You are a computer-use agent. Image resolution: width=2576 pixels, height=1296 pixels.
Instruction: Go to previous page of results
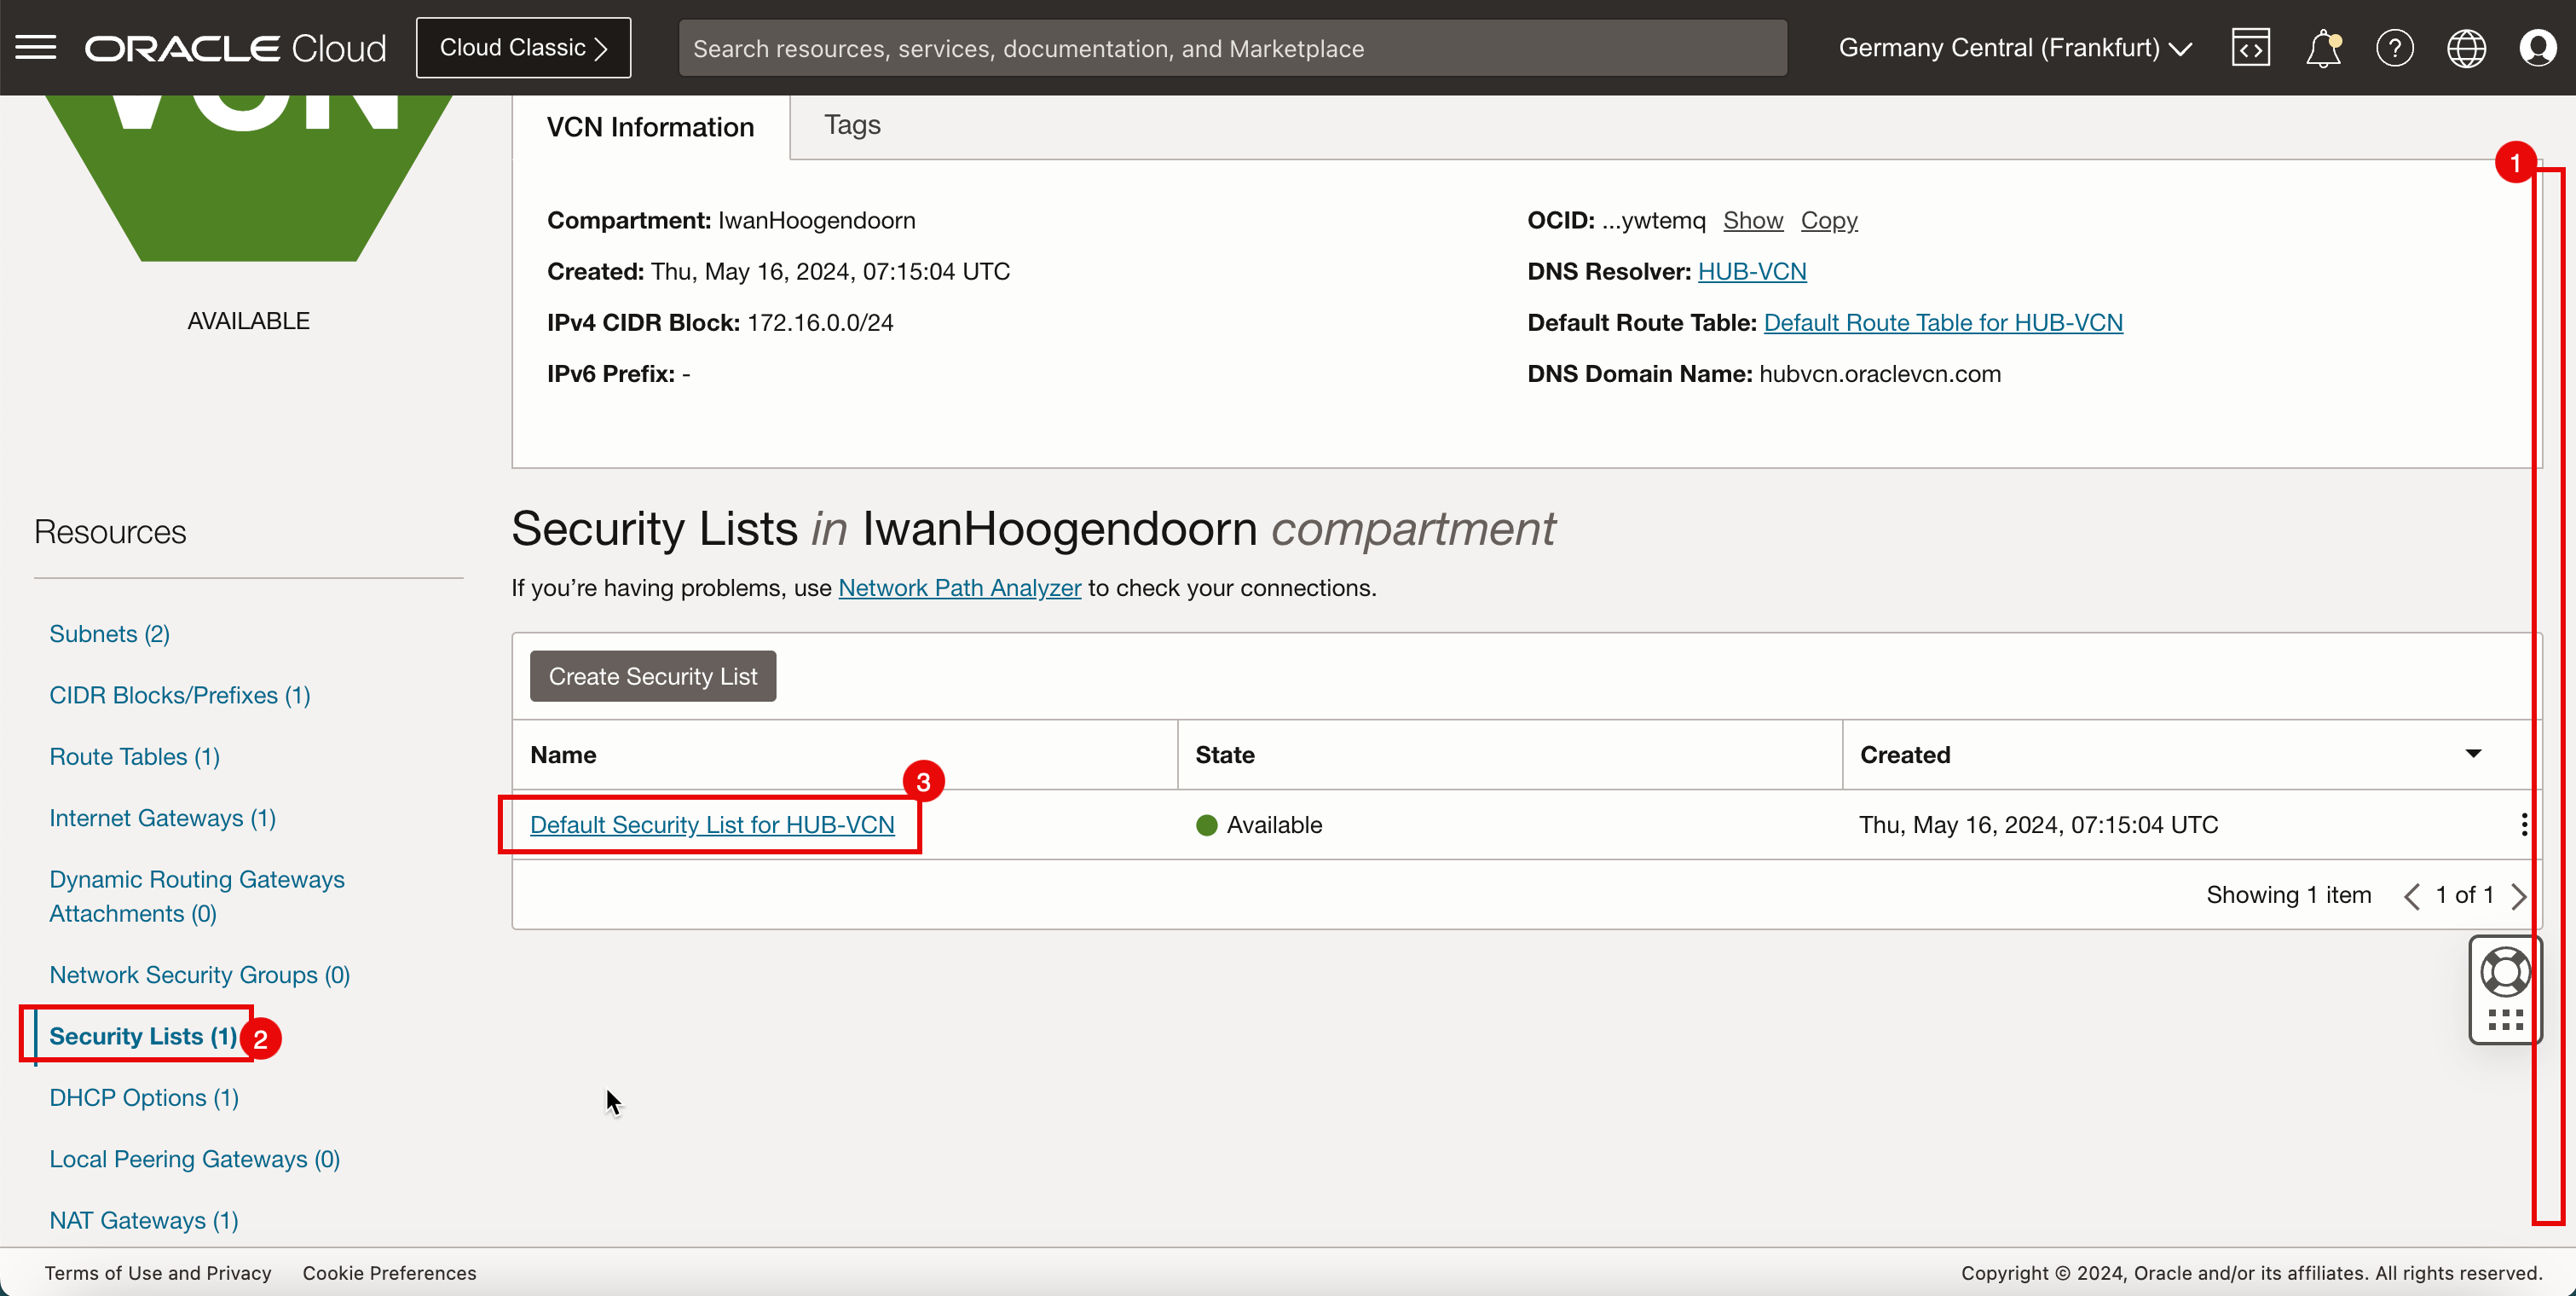tap(2412, 896)
